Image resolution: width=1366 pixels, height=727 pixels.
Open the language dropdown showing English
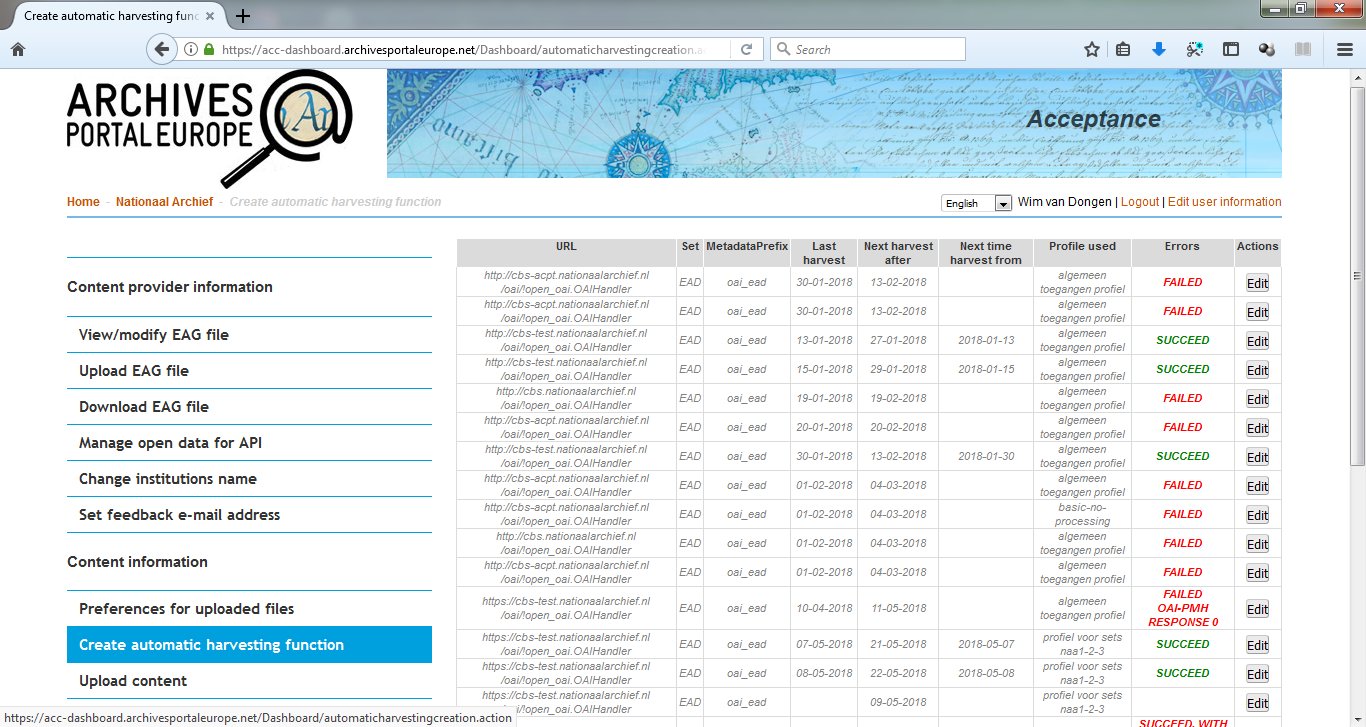pos(977,203)
